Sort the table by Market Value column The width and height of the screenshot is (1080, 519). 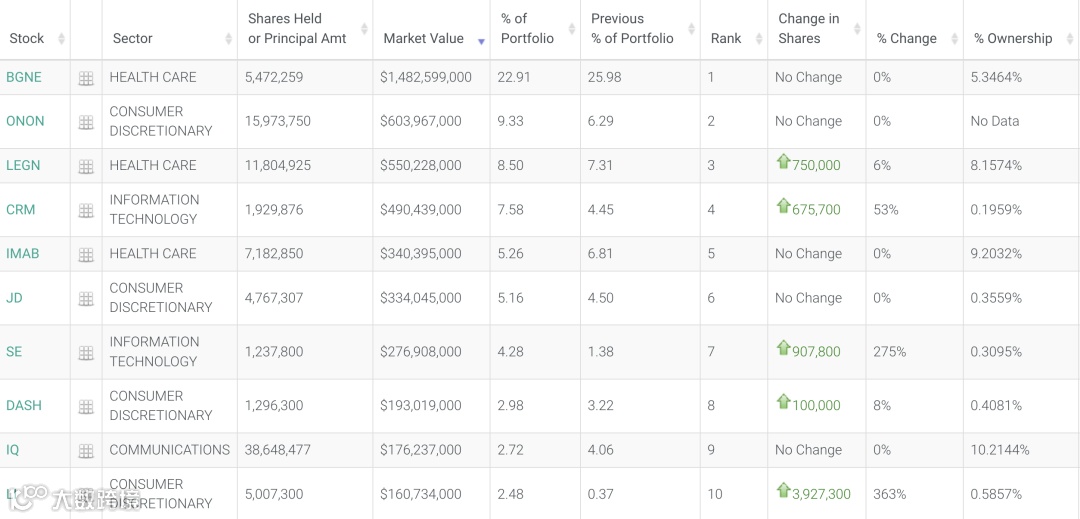pyautogui.click(x=424, y=38)
